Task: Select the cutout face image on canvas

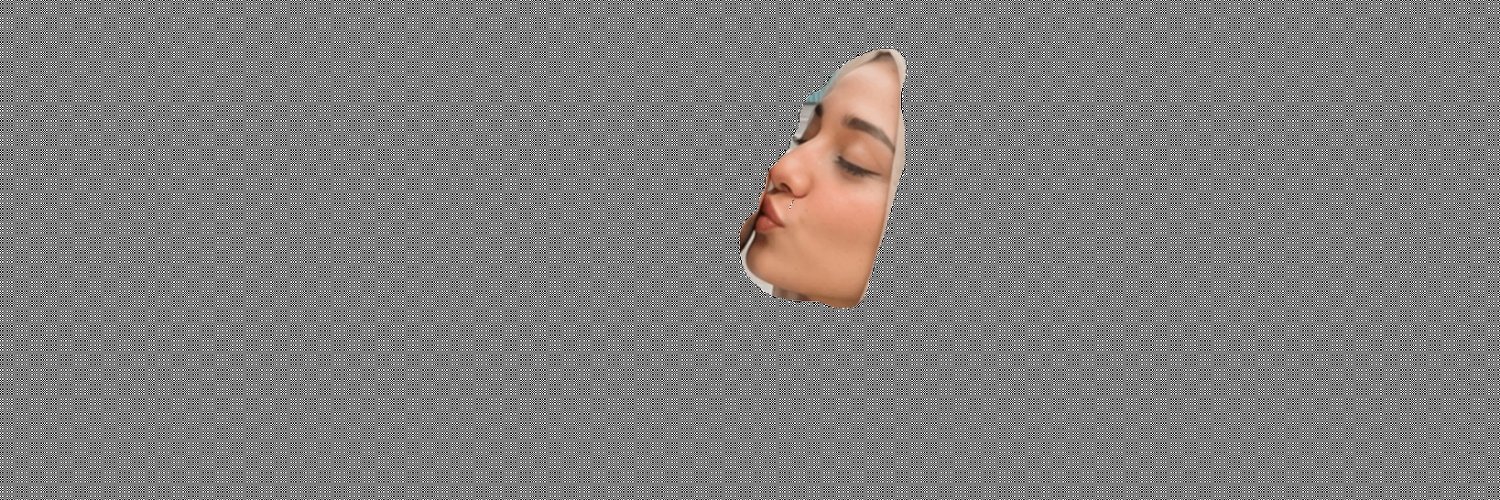Action: coord(825,180)
